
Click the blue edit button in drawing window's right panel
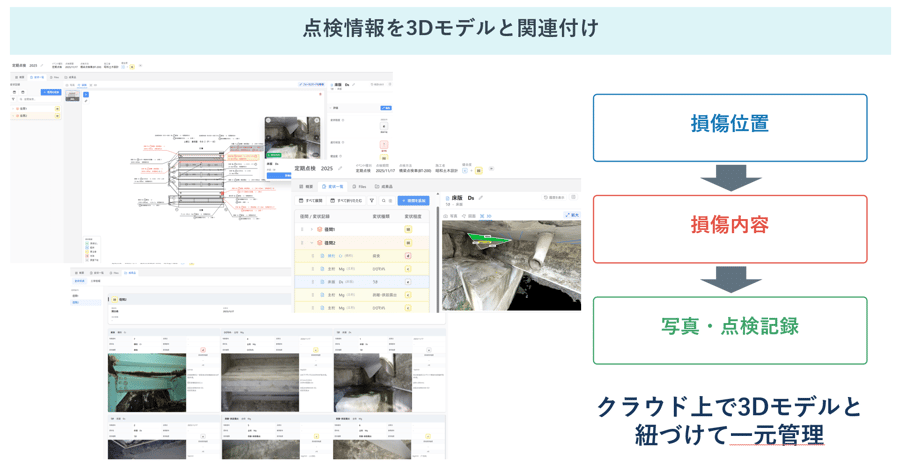[386, 108]
